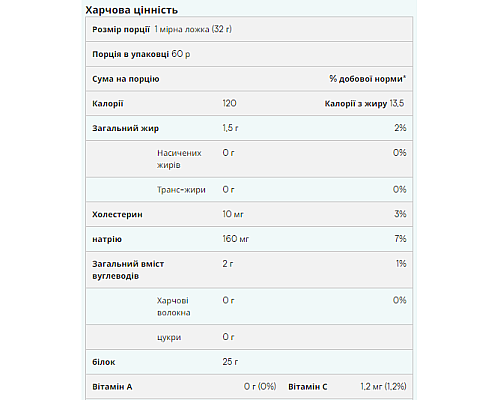The width and height of the screenshot is (500, 400).
Task: Click the натрію daily percent 7%
Action: [x=400, y=239]
